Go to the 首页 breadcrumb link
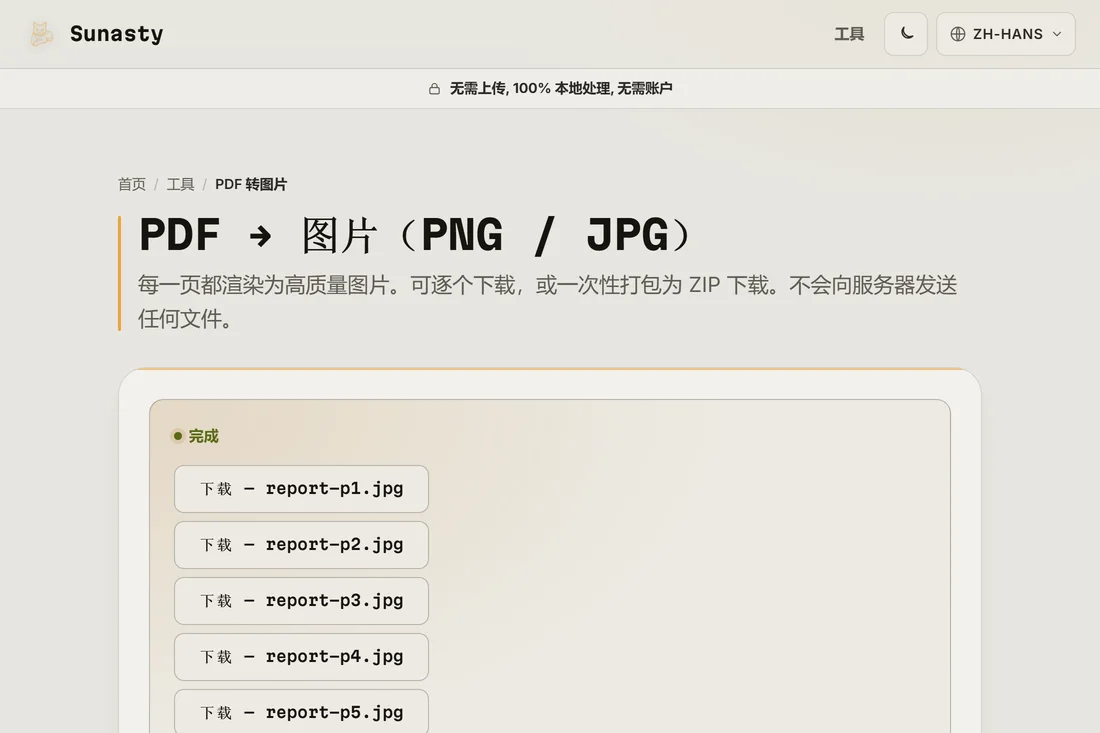Image resolution: width=1100 pixels, height=733 pixels. [132, 184]
